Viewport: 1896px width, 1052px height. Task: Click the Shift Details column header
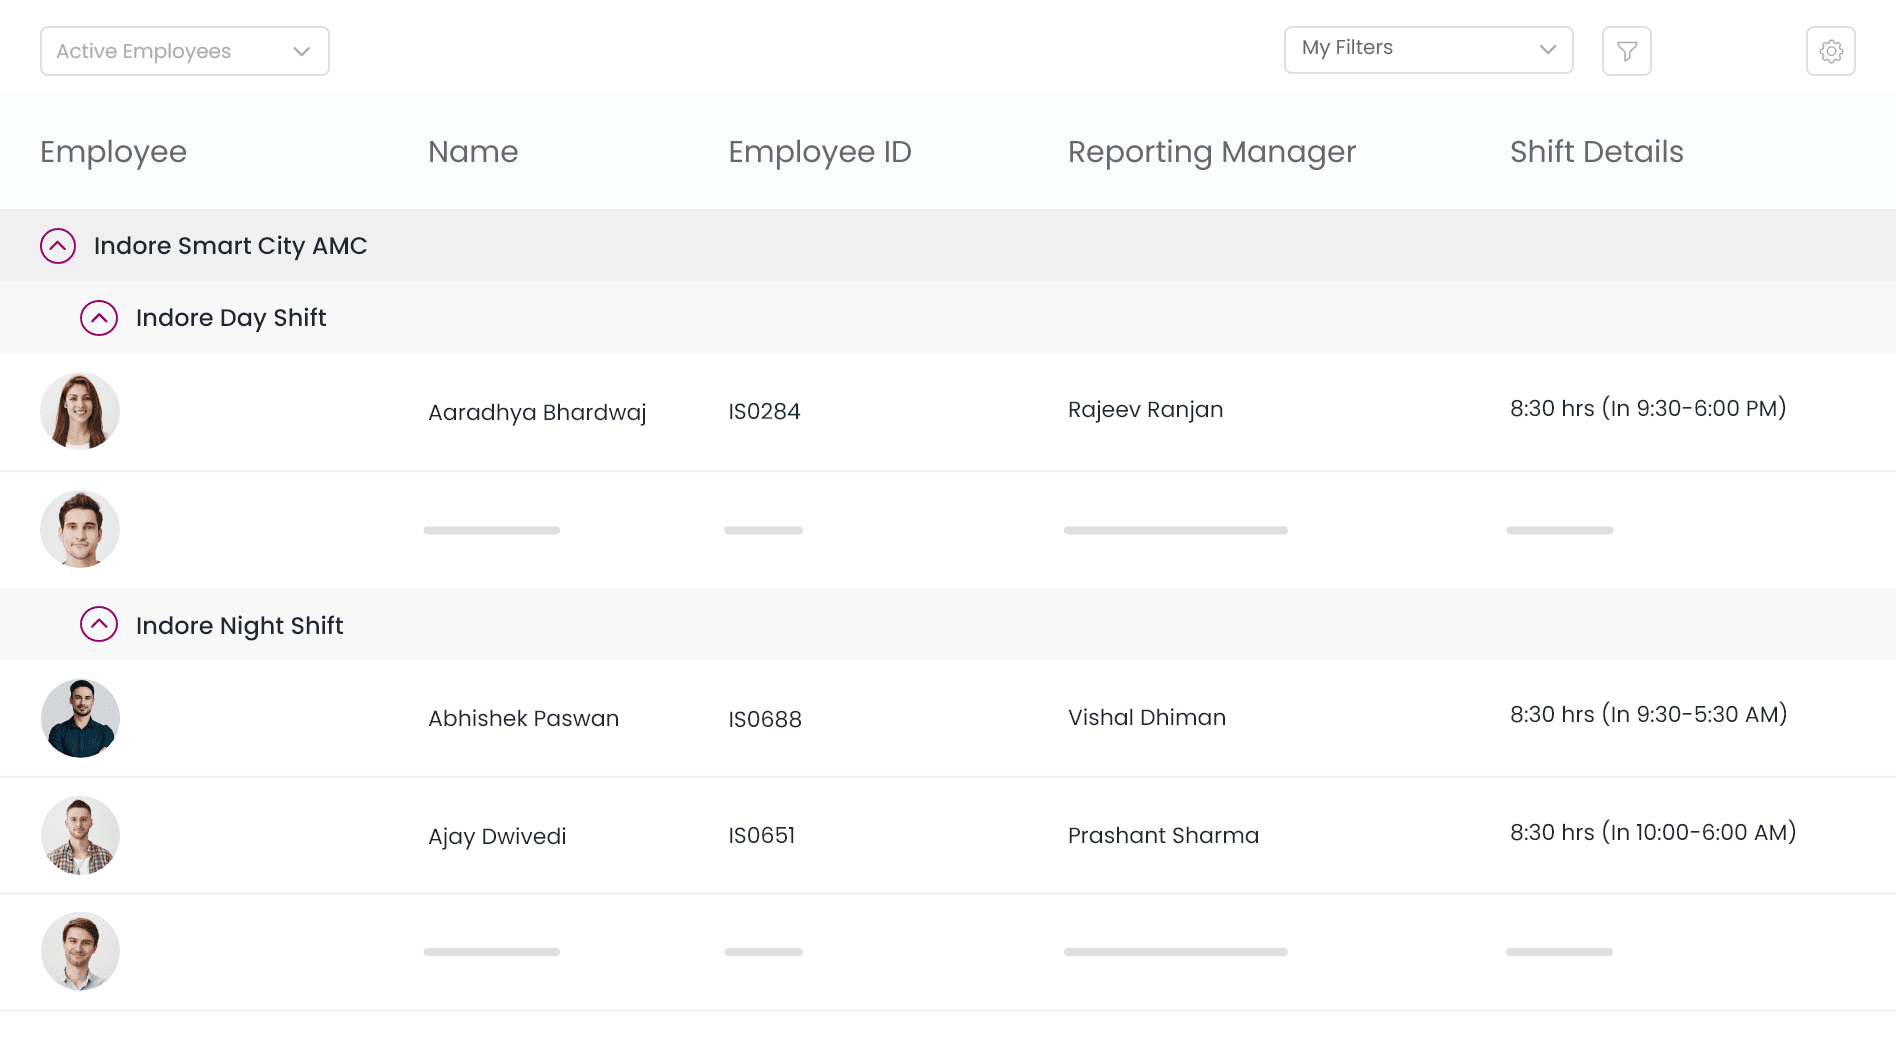(1596, 152)
